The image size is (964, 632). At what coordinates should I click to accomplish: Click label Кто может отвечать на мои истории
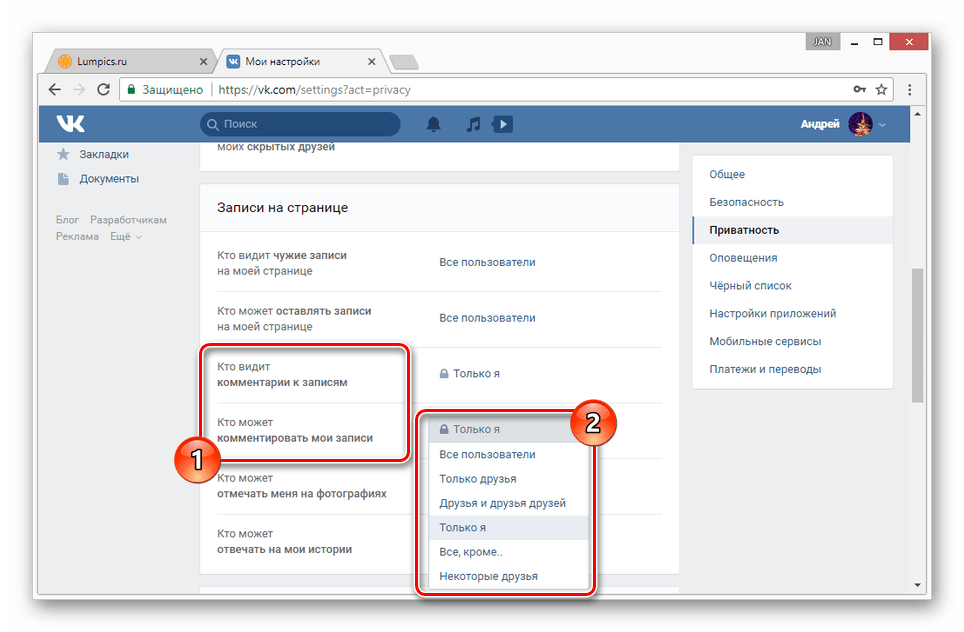pyautogui.click(x=285, y=542)
